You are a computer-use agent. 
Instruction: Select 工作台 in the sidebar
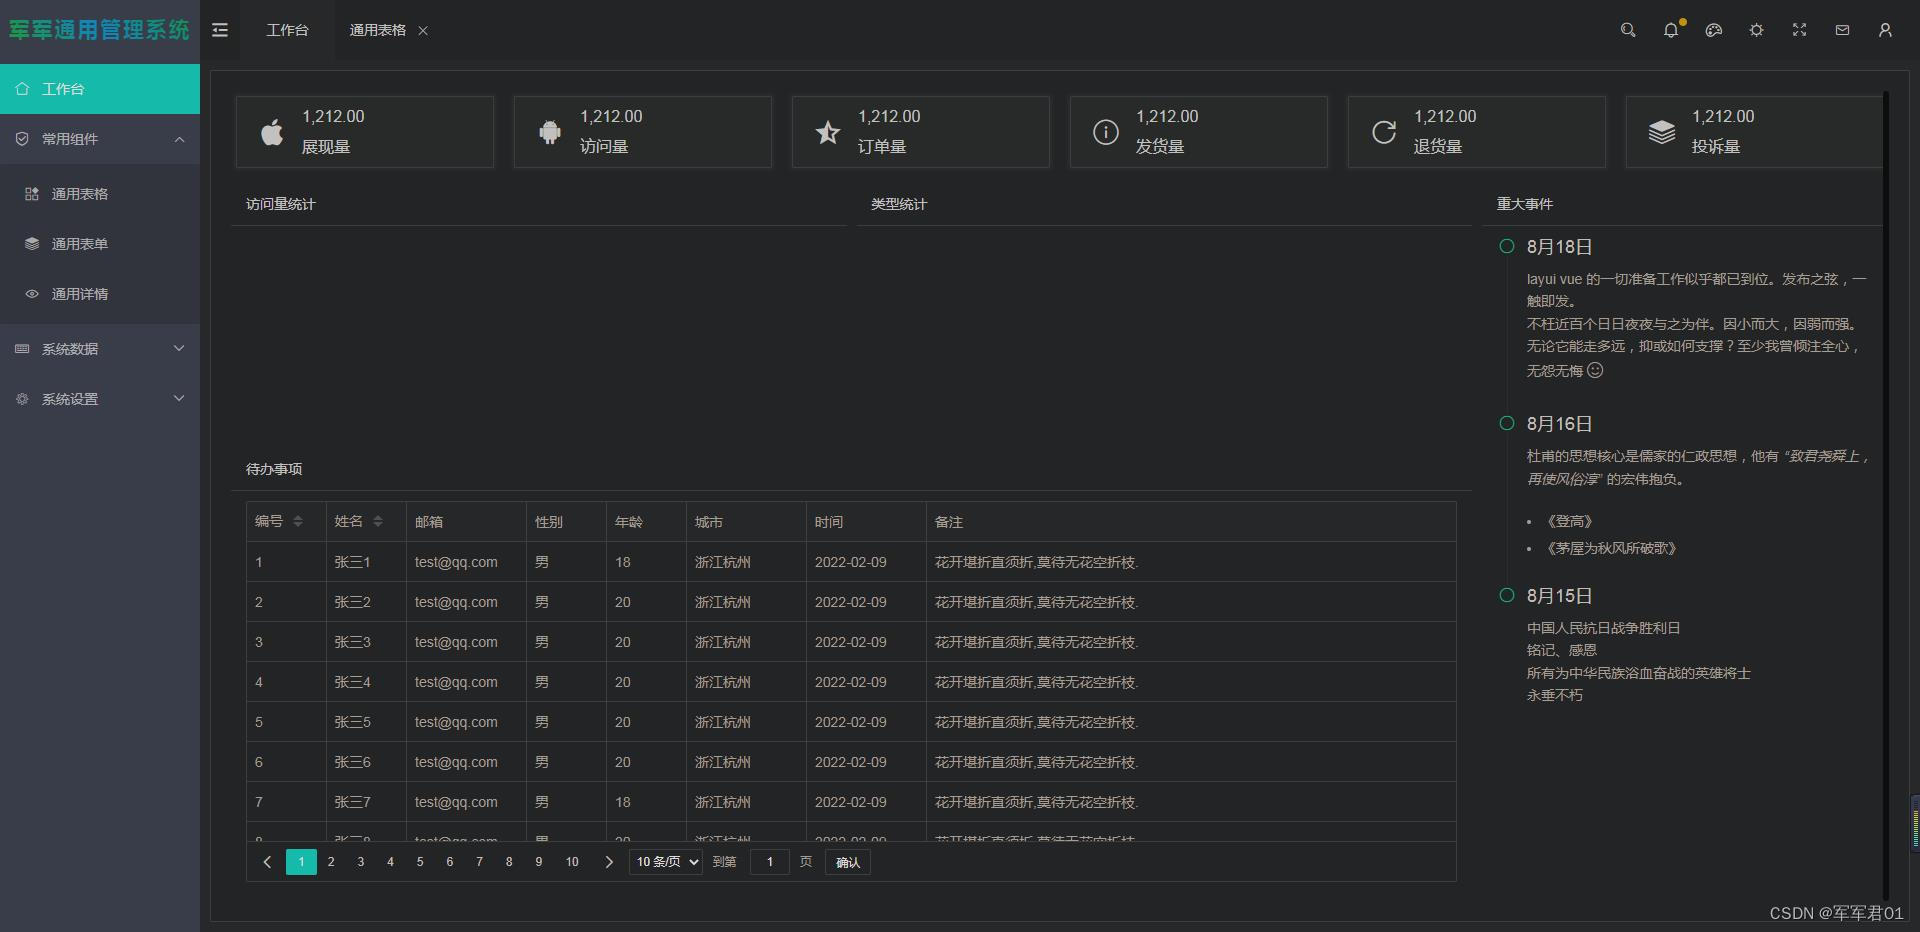point(100,89)
